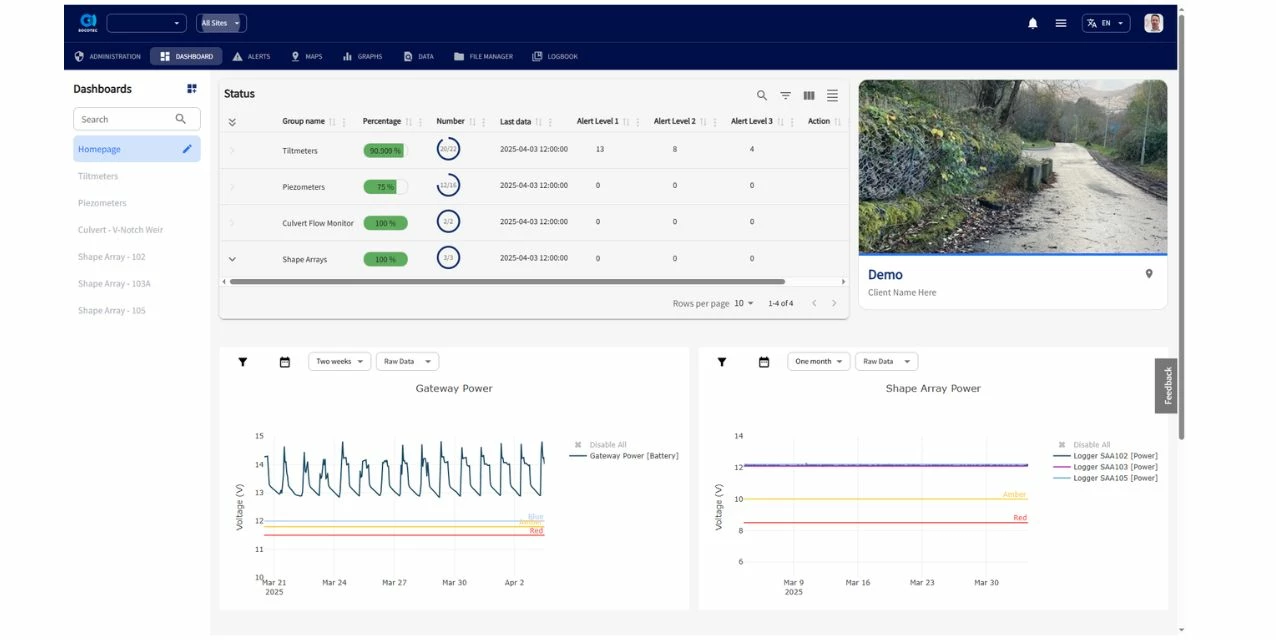Open the All Sites dropdown
This screenshot has width=1276, height=640.
(x=221, y=23)
